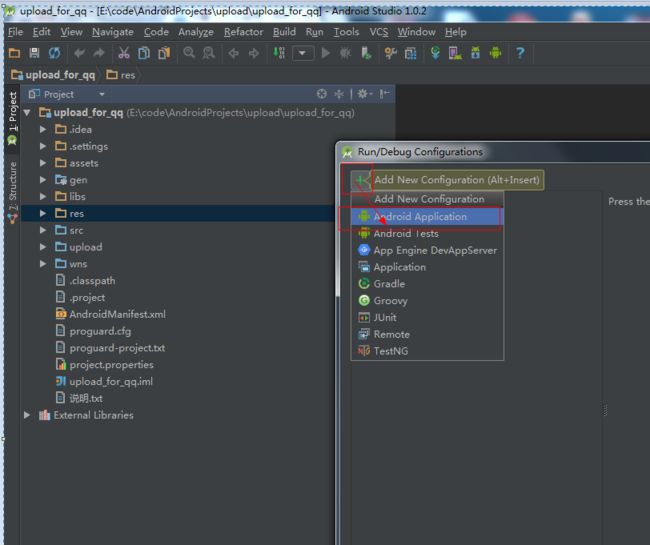Switch to the 1: Project side tab
The image size is (650, 545).
pyautogui.click(x=12, y=118)
